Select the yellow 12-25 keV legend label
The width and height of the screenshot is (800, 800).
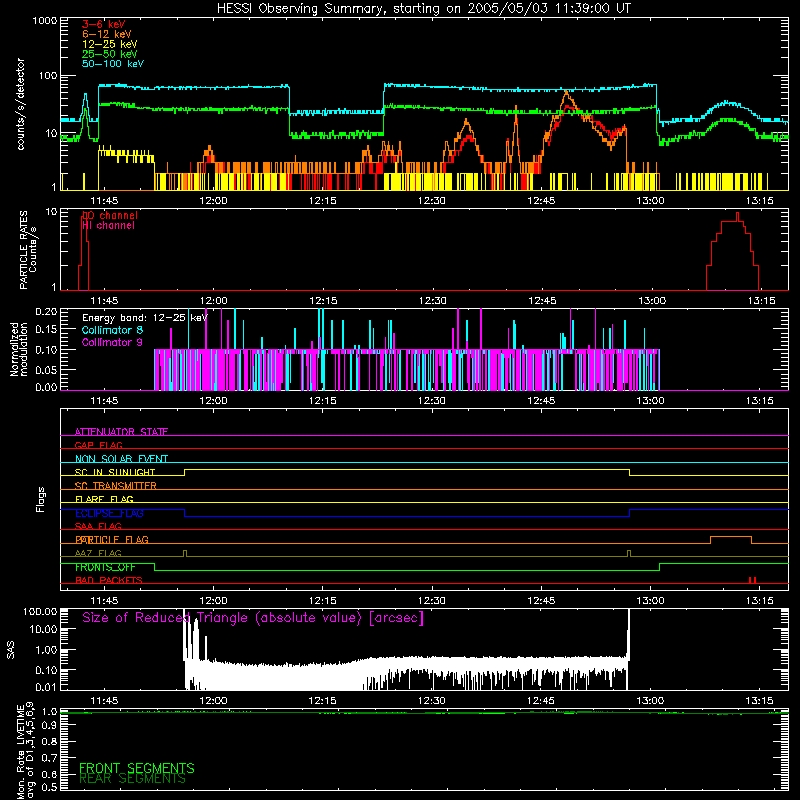pos(110,44)
